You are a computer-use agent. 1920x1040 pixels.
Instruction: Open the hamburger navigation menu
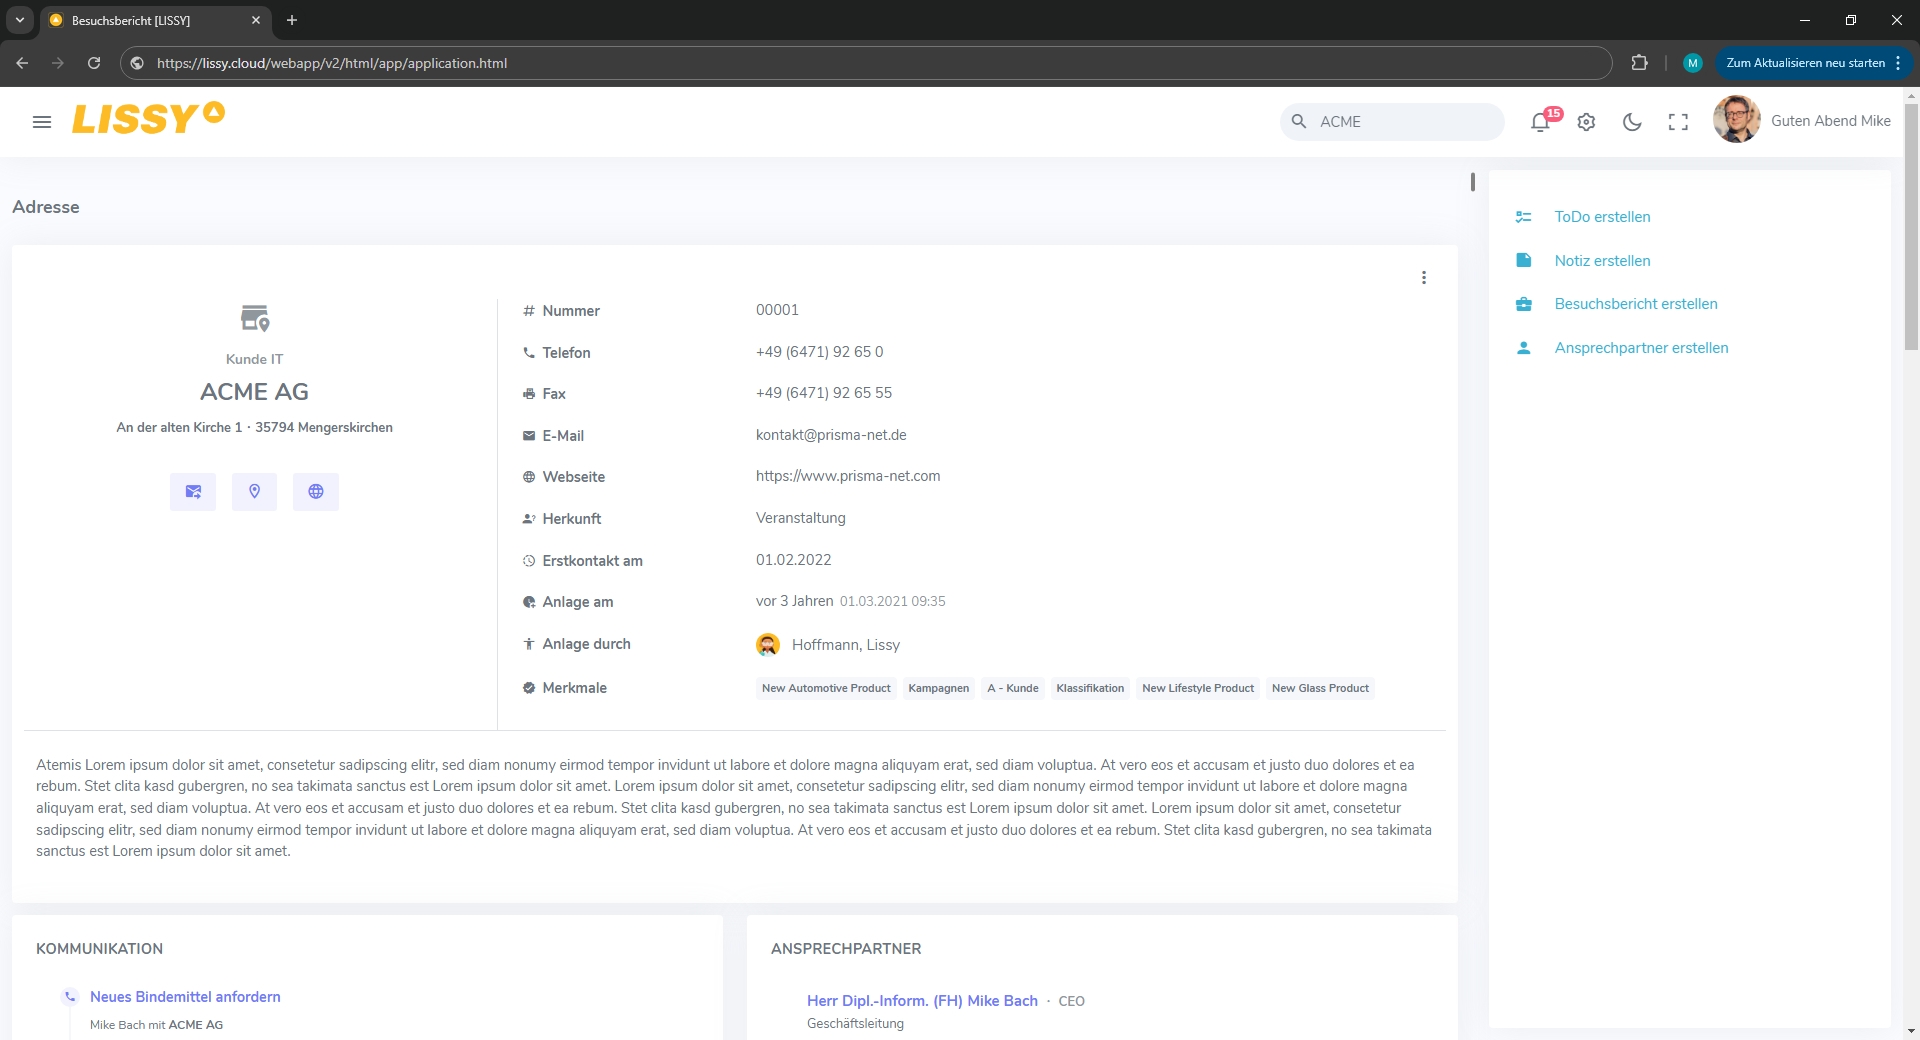coord(42,122)
